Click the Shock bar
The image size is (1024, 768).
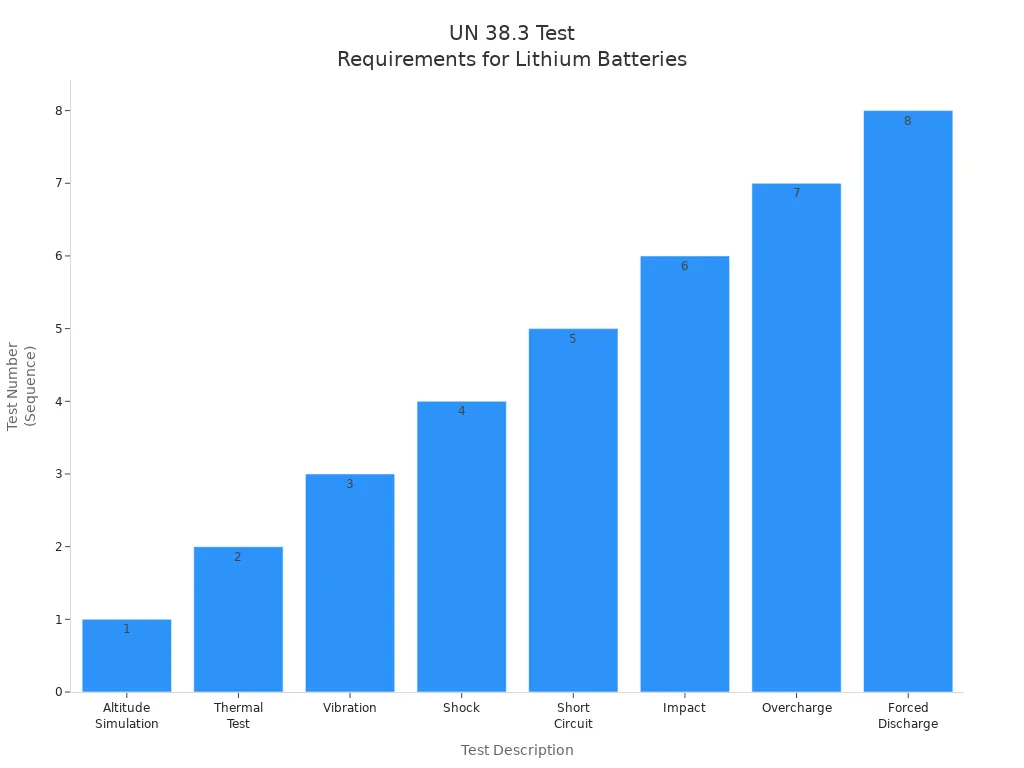[x=462, y=545]
